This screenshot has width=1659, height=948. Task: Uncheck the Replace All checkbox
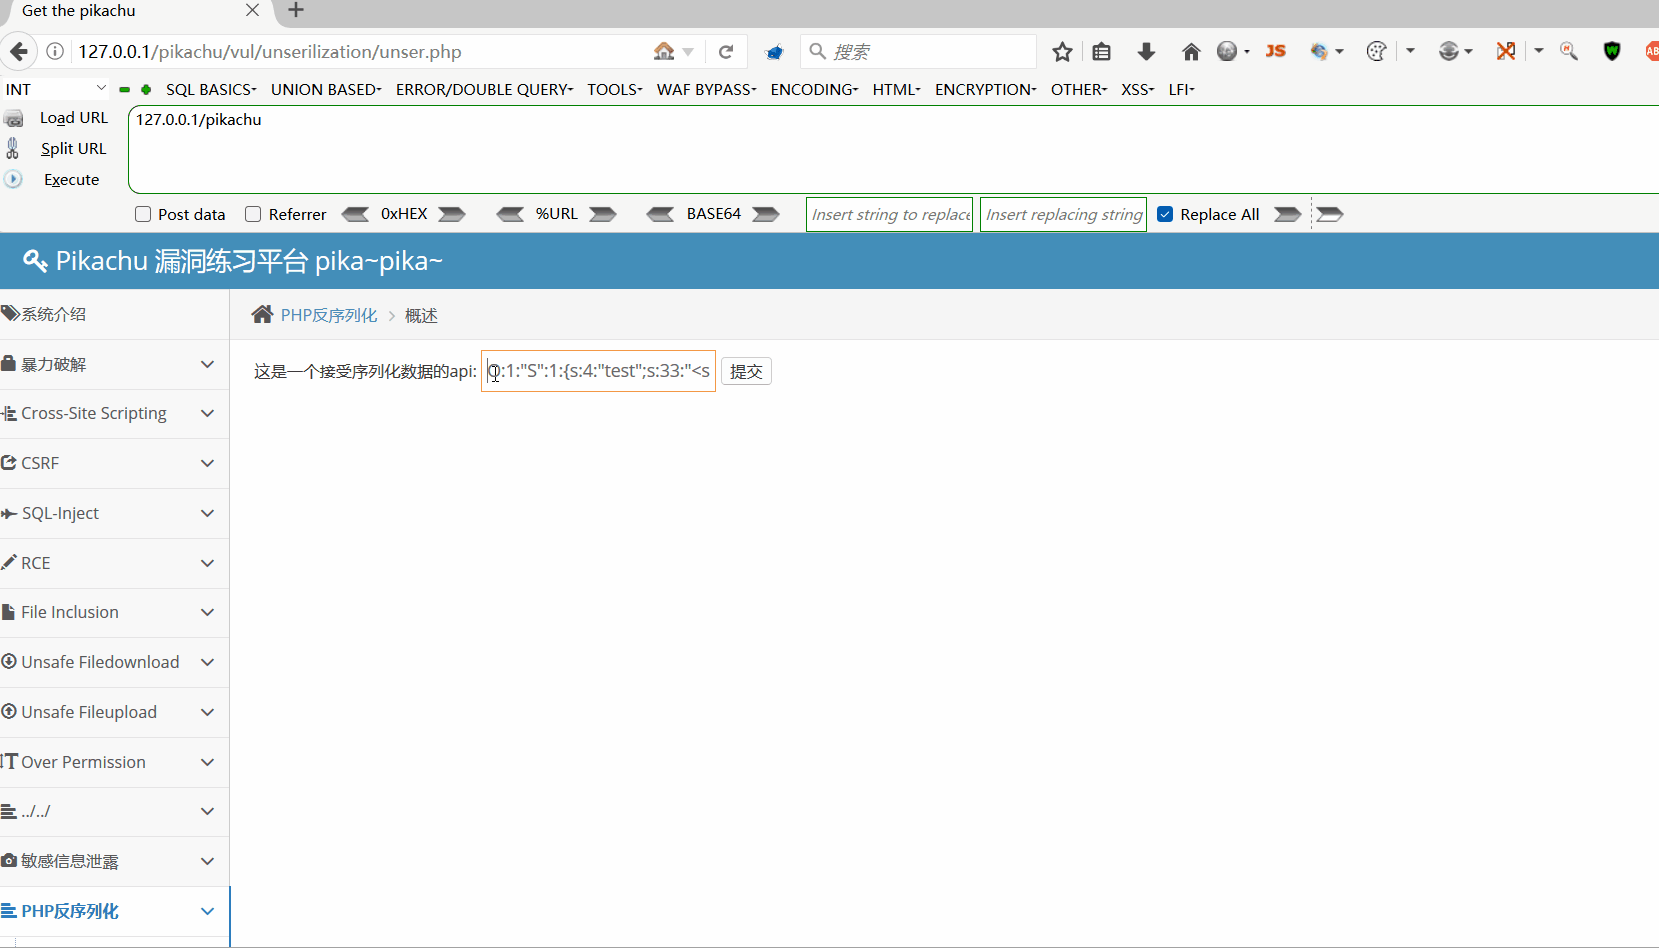[1165, 214]
